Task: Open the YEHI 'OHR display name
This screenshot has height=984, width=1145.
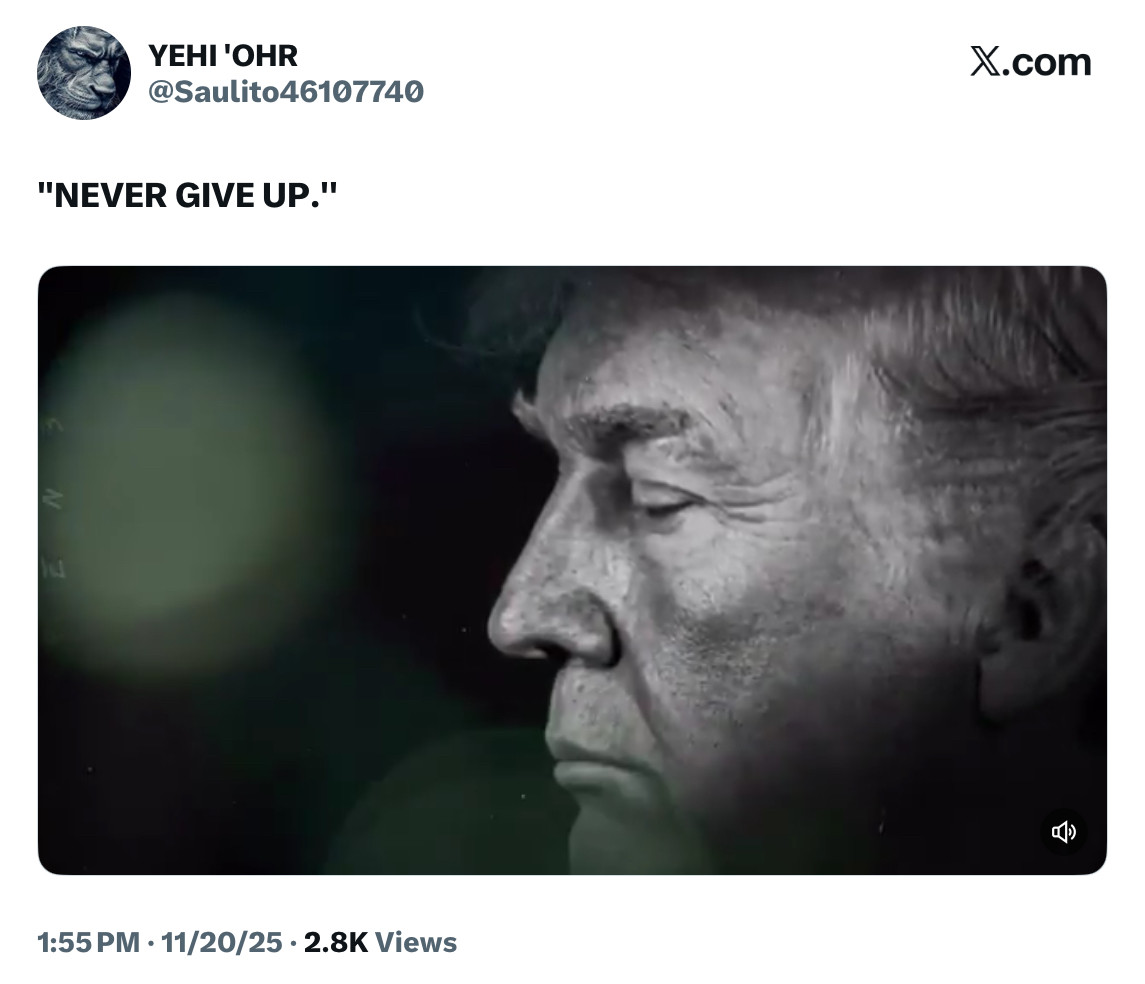Action: point(223,55)
